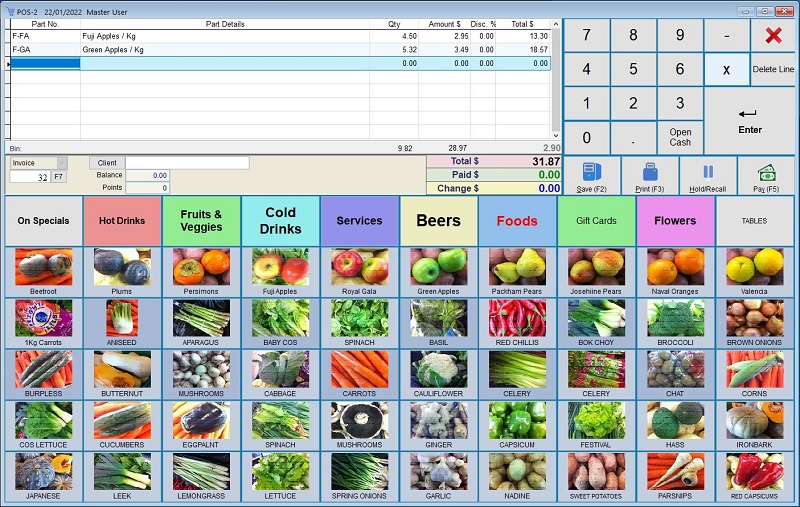Click the Pay (F5) cash icon
The height and width of the screenshot is (507, 800).
coord(766,172)
